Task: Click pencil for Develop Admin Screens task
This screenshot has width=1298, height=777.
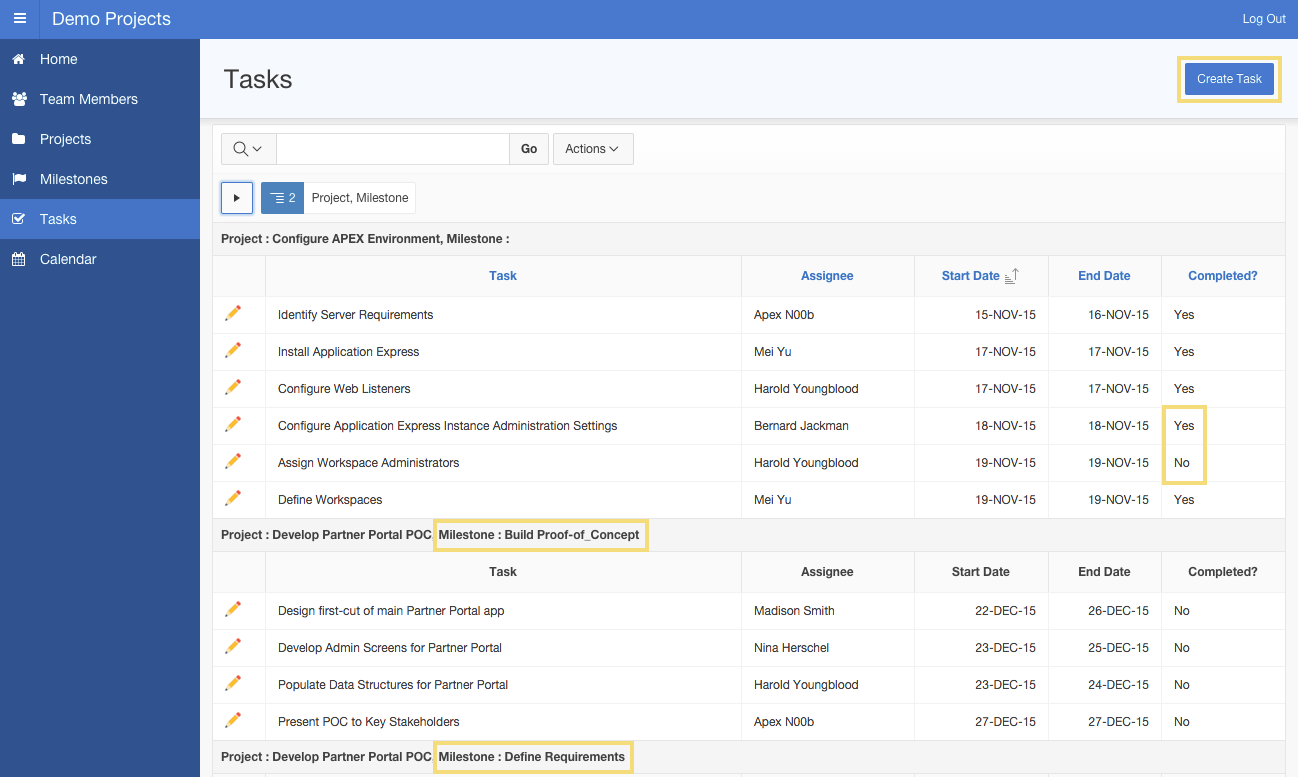Action: (233, 647)
